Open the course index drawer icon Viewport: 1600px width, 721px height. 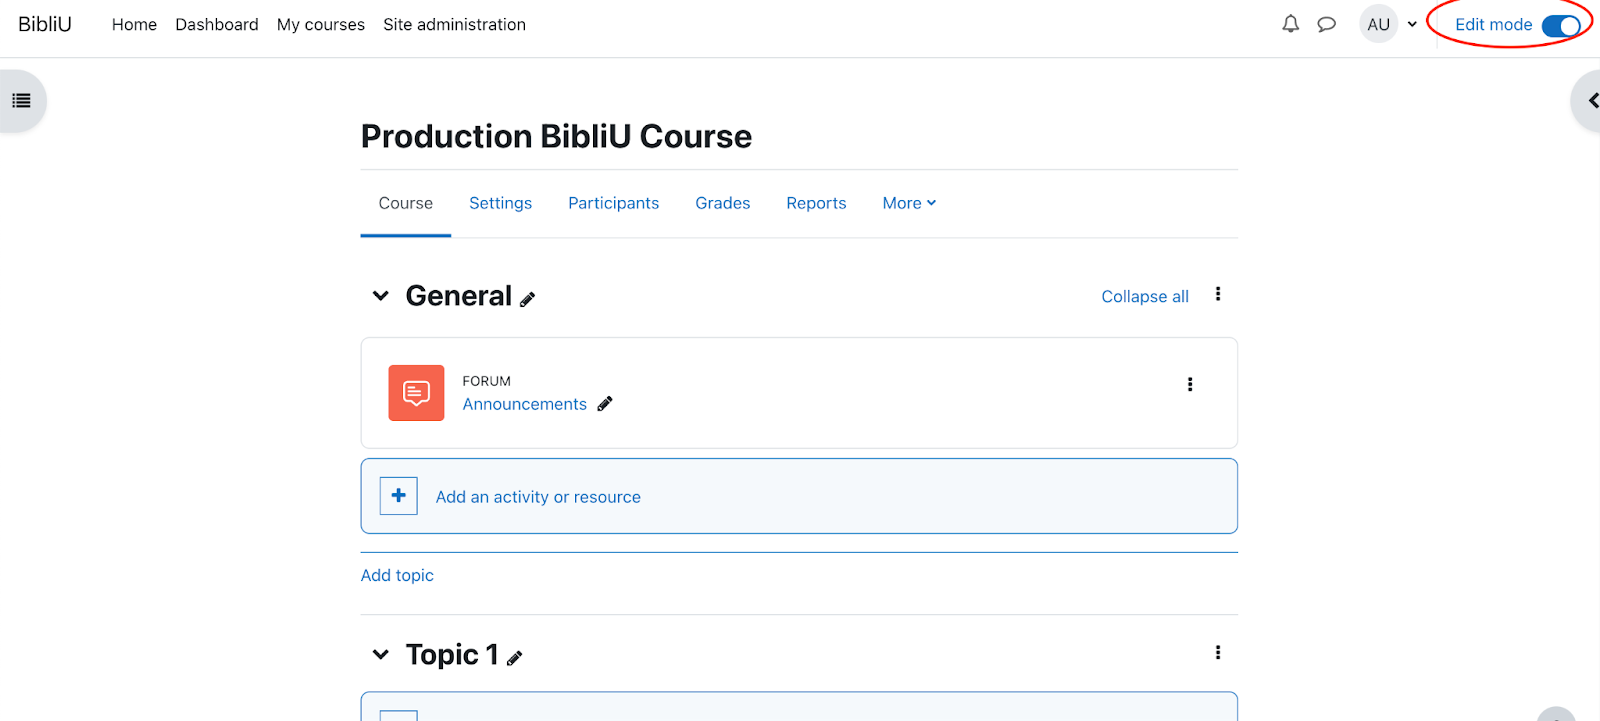point(21,101)
